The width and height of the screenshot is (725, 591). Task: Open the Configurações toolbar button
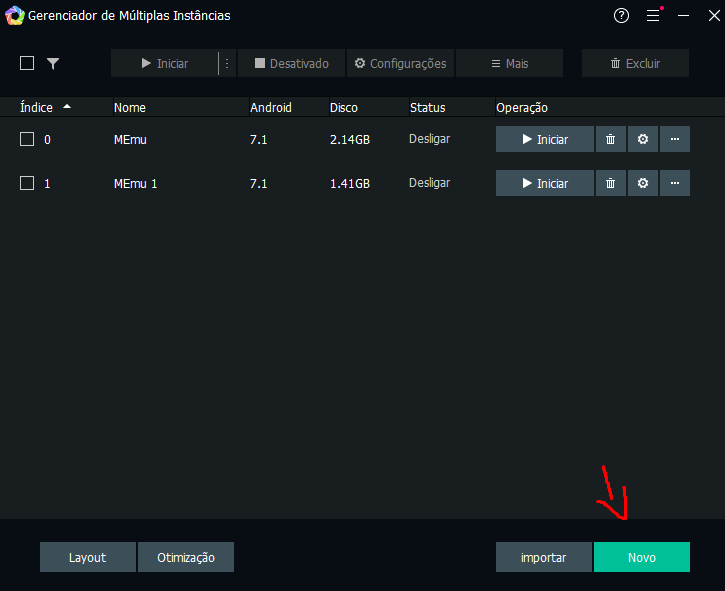tap(400, 63)
